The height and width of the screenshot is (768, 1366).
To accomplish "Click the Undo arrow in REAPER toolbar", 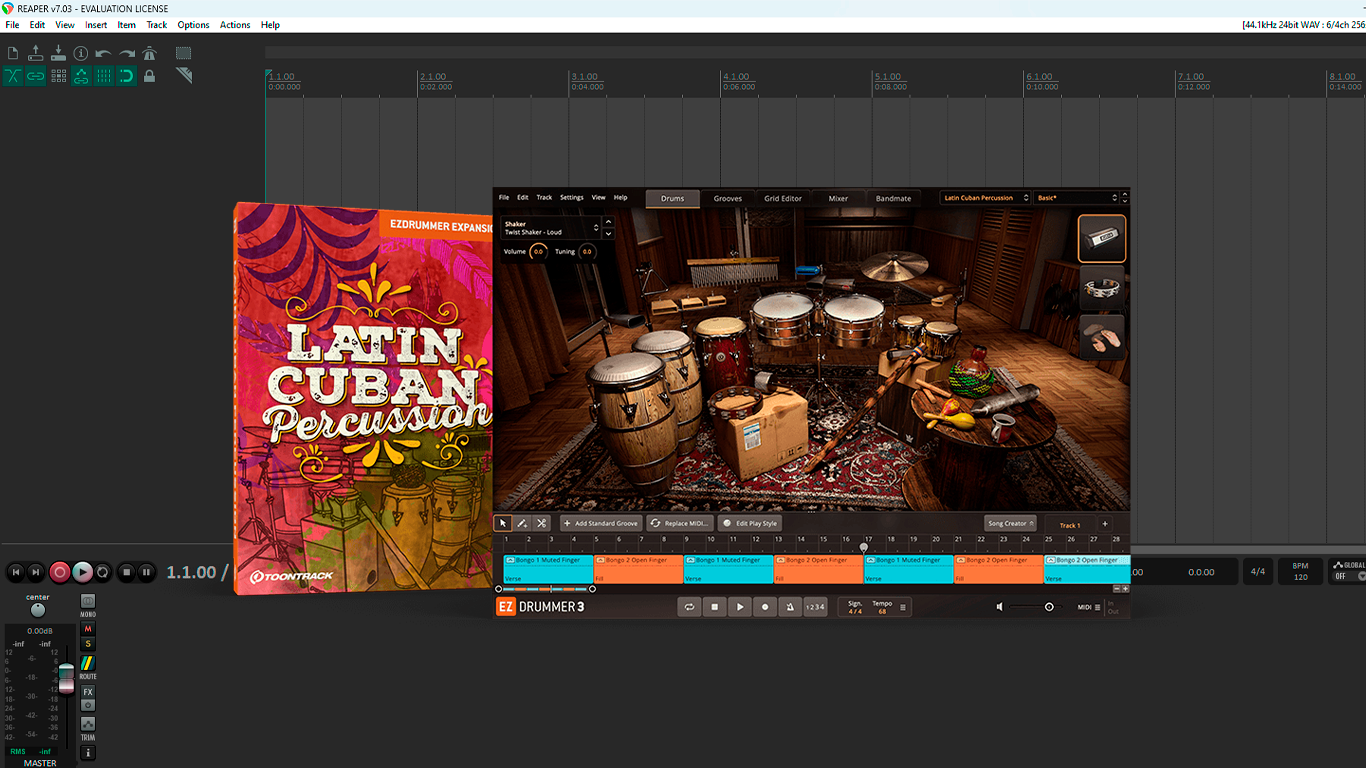I will pos(104,53).
